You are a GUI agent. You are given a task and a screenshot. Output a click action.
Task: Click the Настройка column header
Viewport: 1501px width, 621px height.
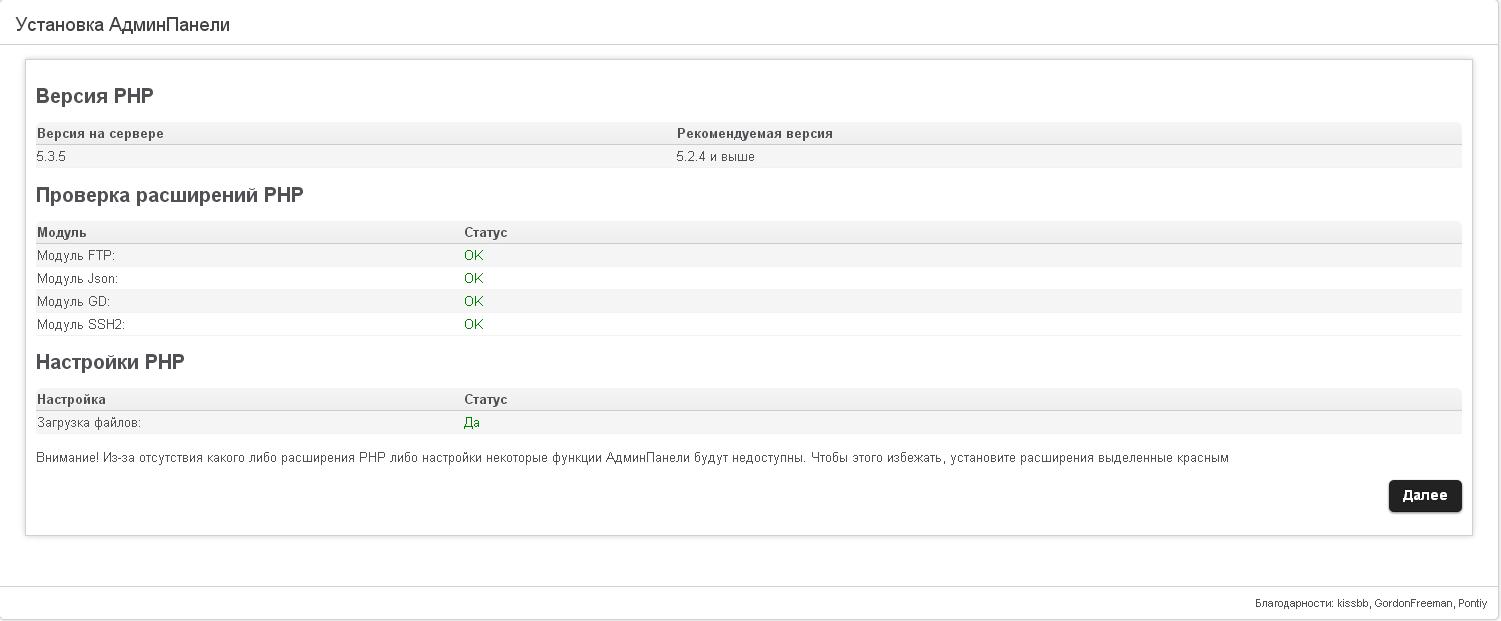[x=71, y=399]
